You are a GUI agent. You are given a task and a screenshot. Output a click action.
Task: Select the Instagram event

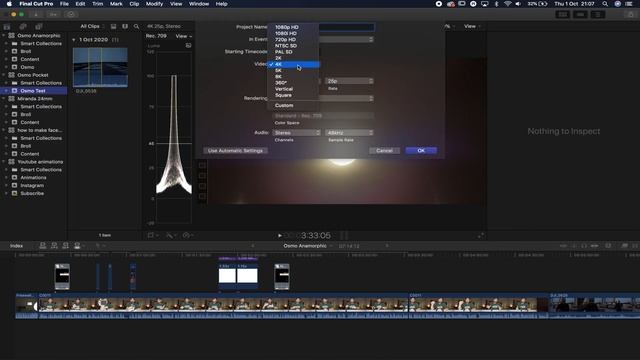(33, 186)
